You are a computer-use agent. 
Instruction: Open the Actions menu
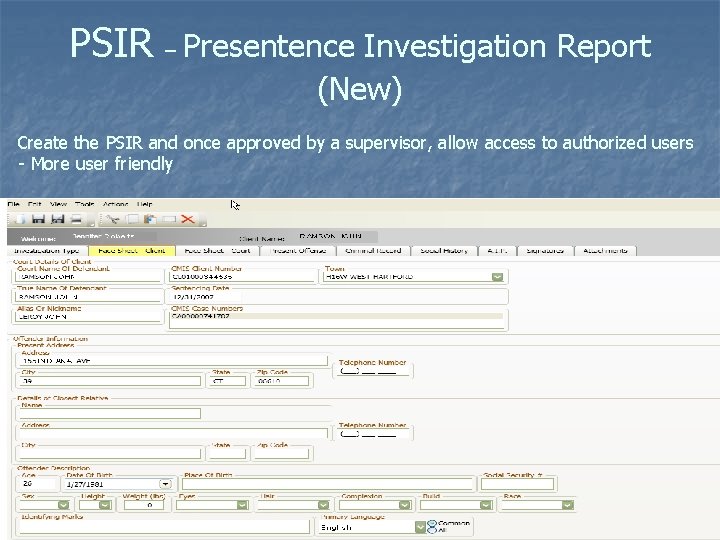115,204
